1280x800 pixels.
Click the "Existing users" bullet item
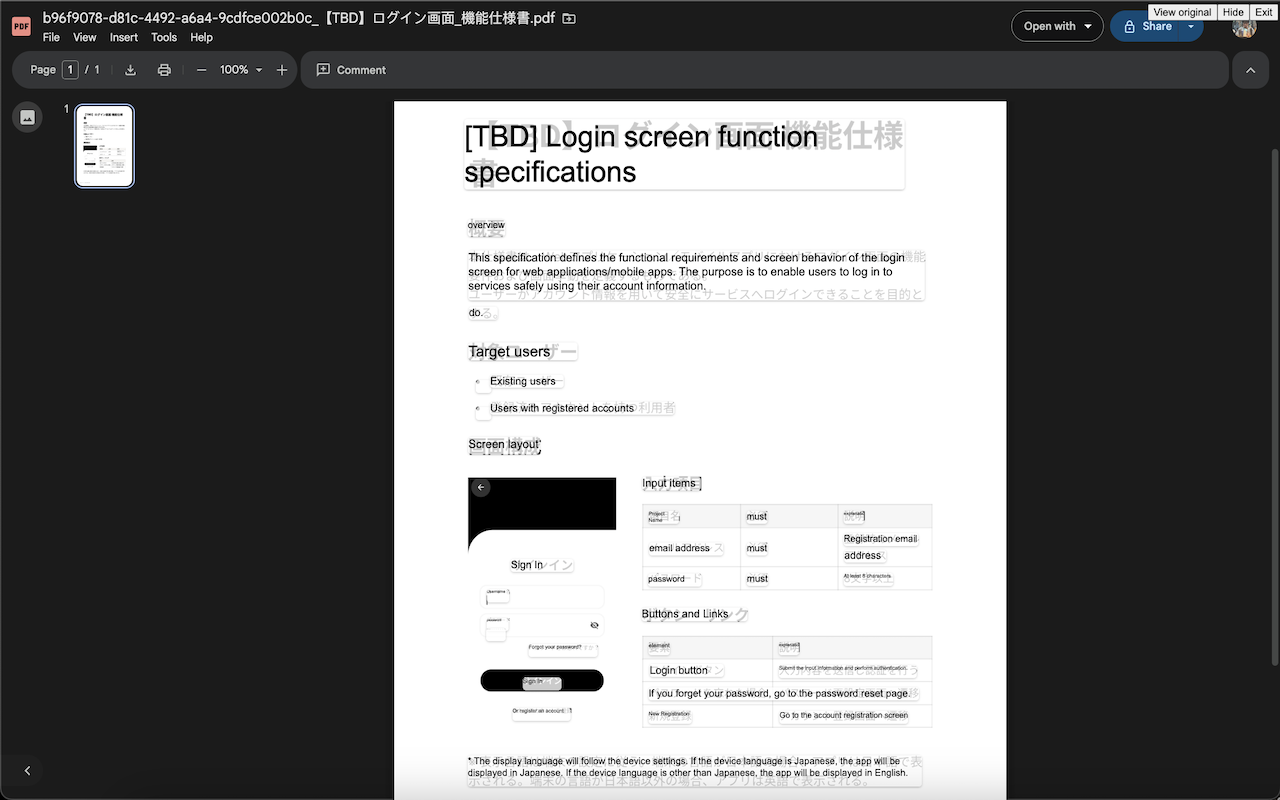click(x=522, y=381)
